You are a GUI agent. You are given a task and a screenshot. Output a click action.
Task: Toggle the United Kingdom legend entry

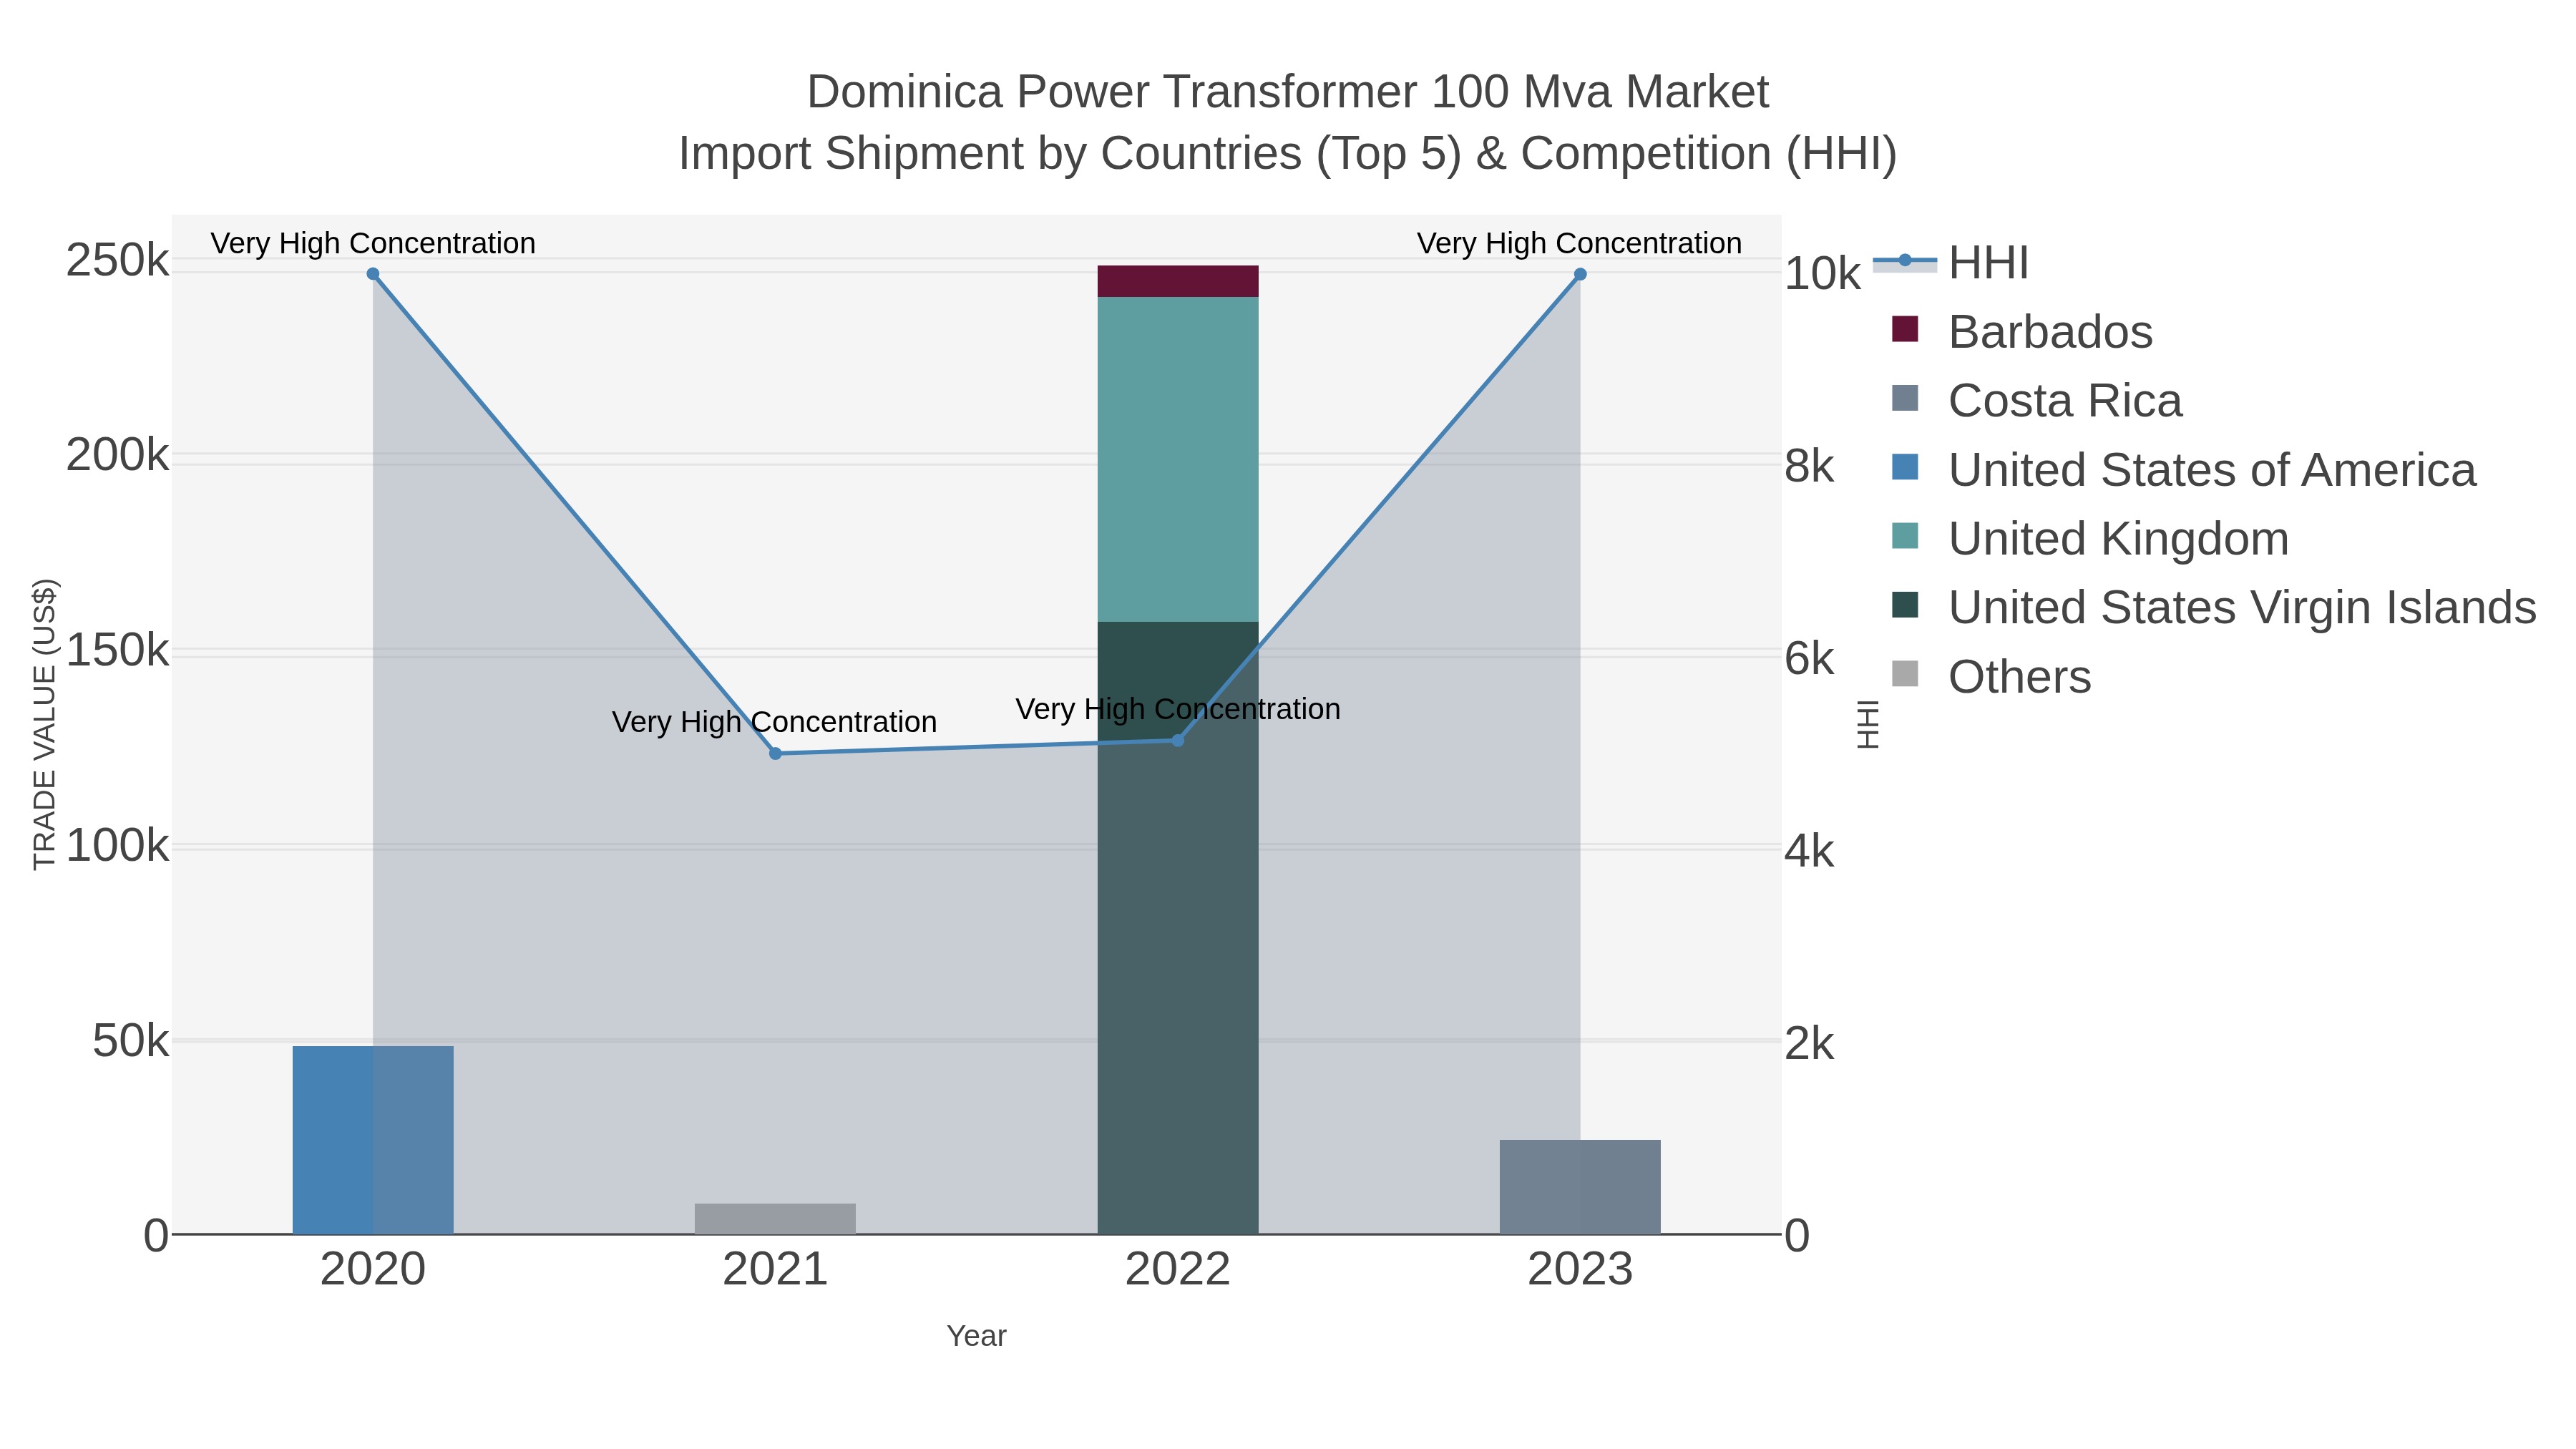coord(2089,539)
